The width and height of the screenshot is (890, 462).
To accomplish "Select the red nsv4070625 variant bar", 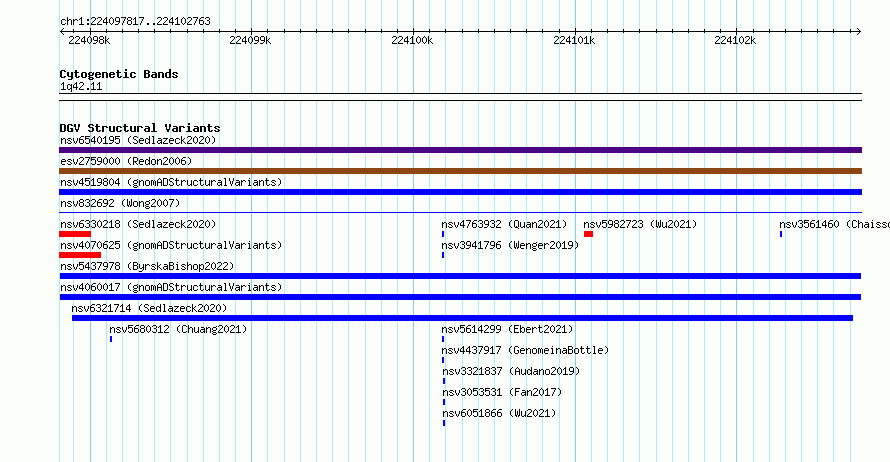I will pos(80,255).
